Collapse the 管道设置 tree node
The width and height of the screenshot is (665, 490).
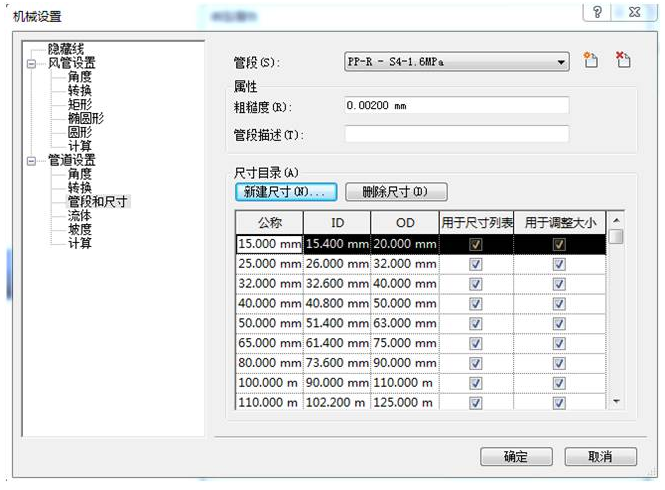pos(32,160)
